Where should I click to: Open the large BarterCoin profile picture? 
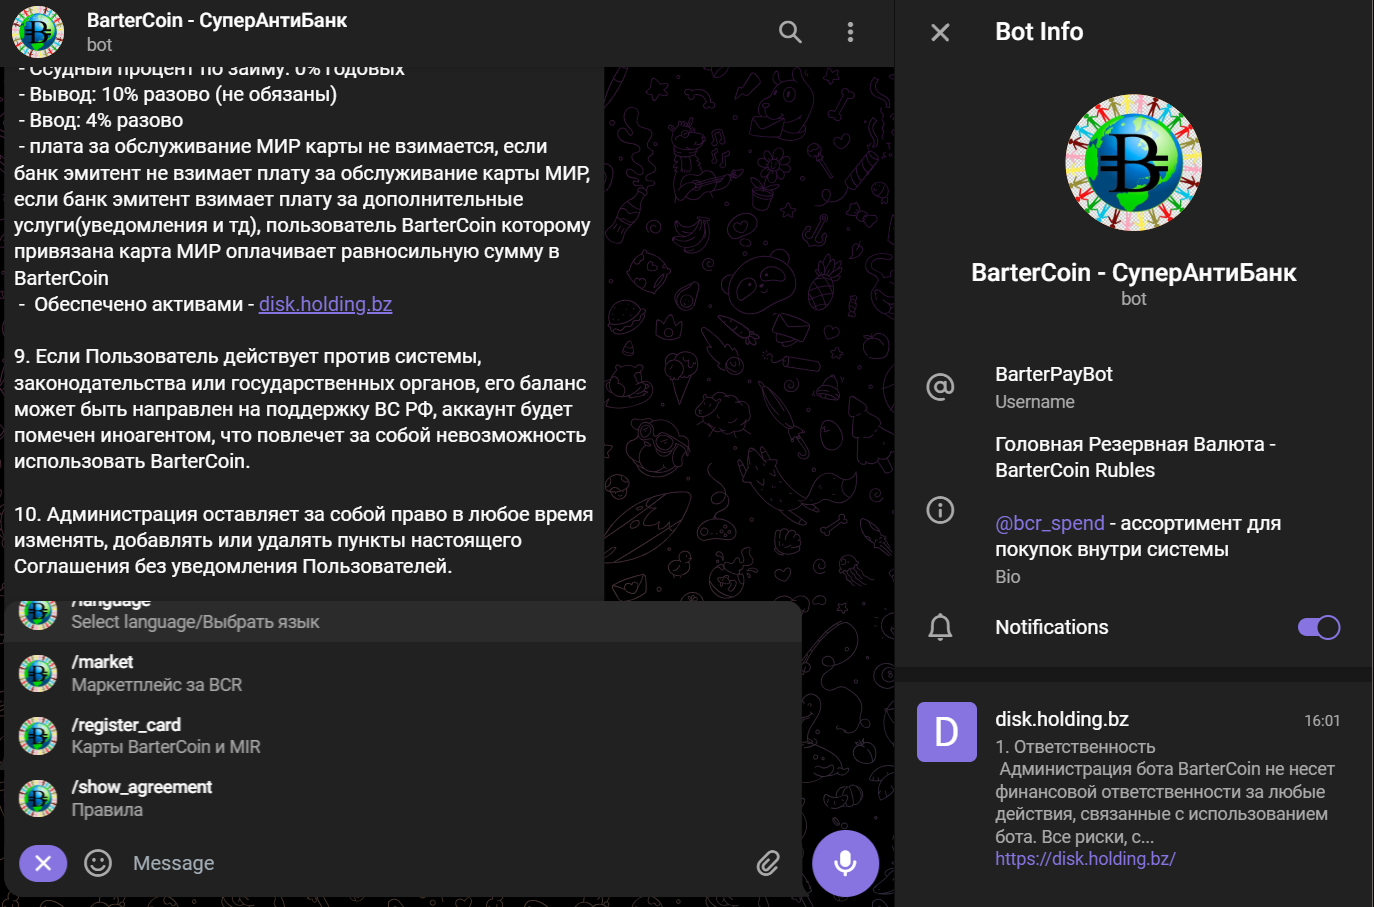coord(1133,162)
